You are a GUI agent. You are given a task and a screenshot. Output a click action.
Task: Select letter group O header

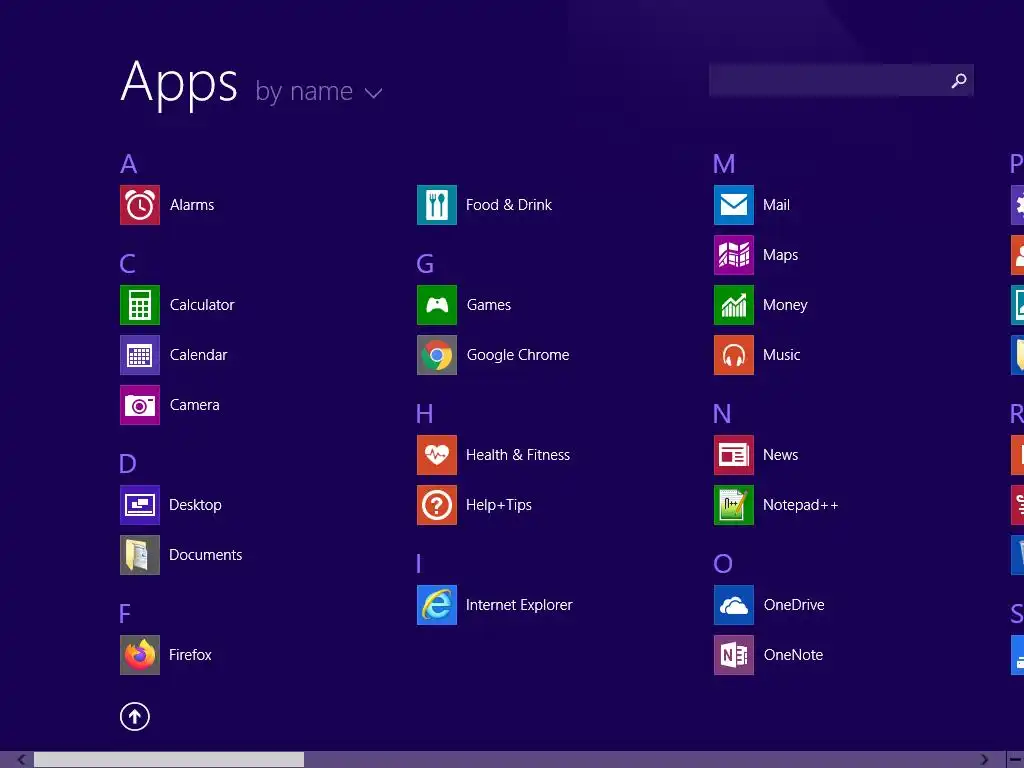point(723,564)
